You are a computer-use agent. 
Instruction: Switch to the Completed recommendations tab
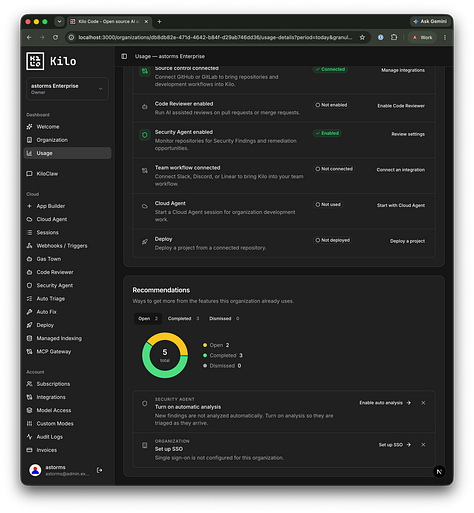click(x=183, y=319)
